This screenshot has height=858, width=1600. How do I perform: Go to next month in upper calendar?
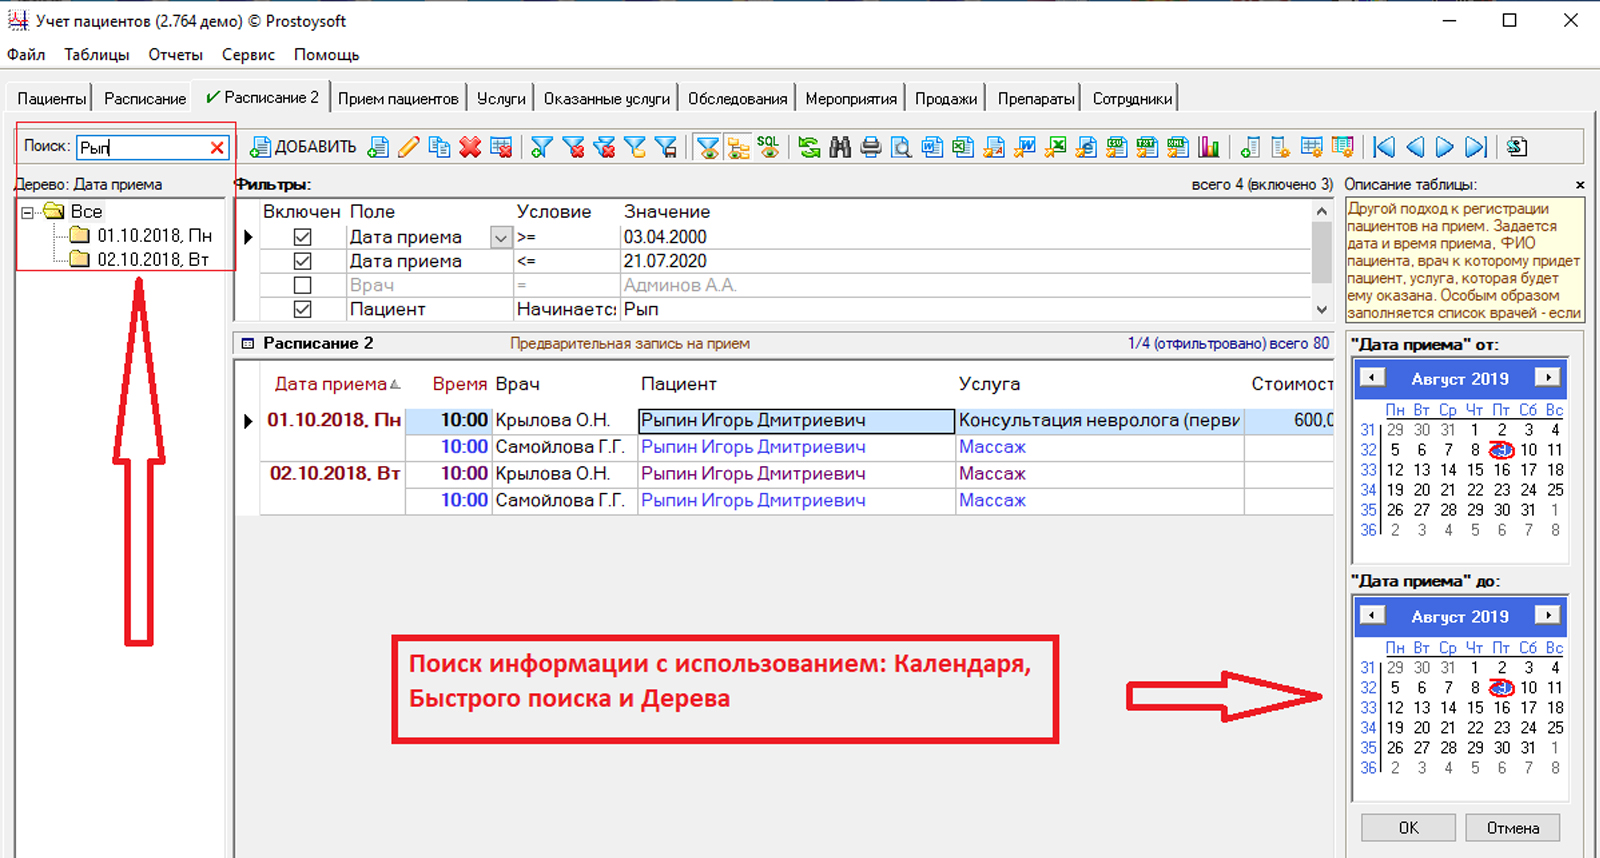click(1548, 378)
